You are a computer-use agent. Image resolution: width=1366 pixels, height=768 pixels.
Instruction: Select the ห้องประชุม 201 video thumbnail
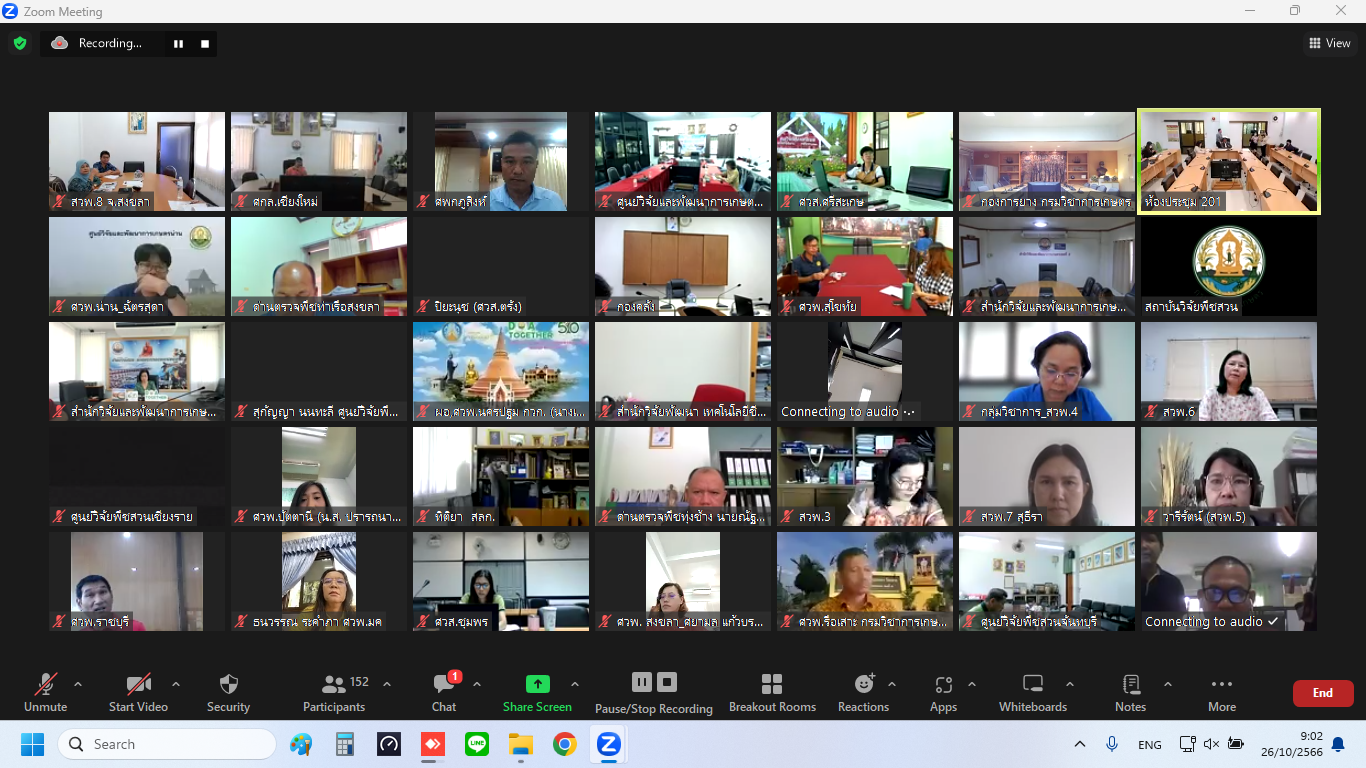[x=1229, y=161]
